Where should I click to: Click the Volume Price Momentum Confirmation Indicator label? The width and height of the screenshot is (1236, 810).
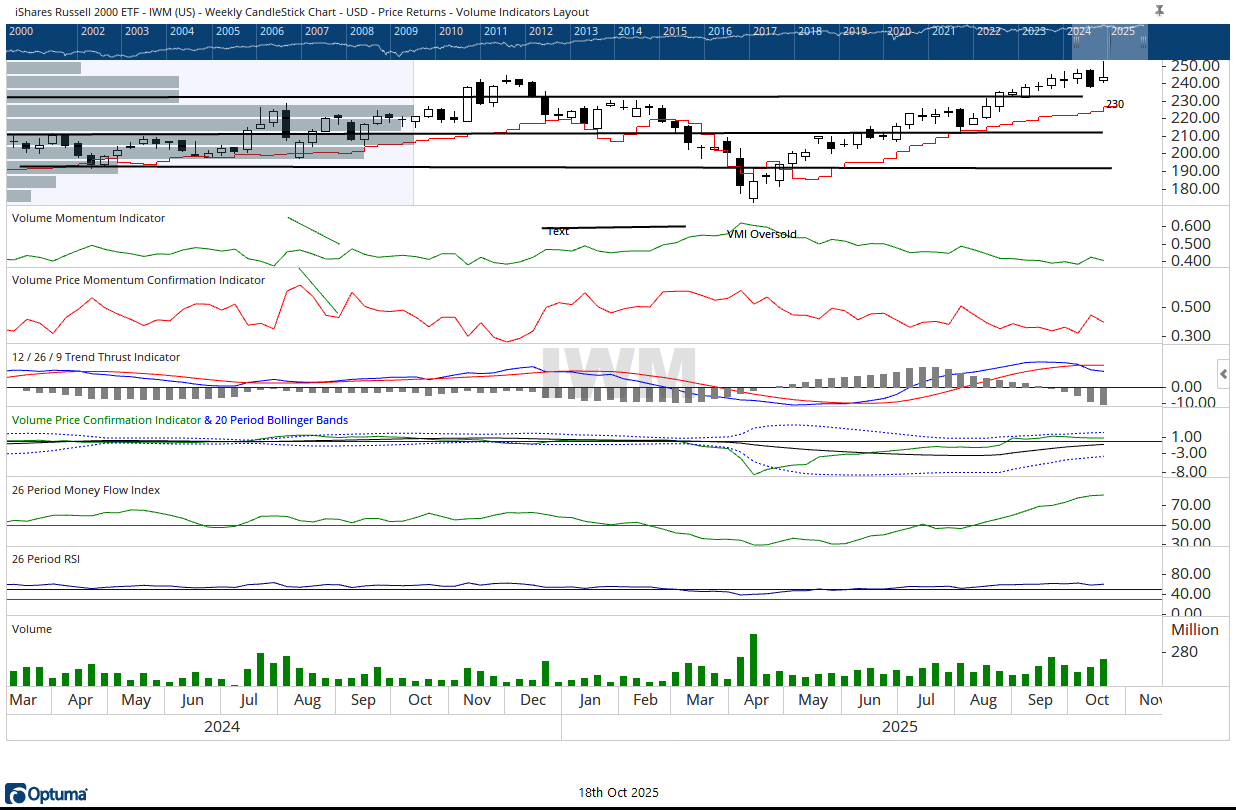138,280
